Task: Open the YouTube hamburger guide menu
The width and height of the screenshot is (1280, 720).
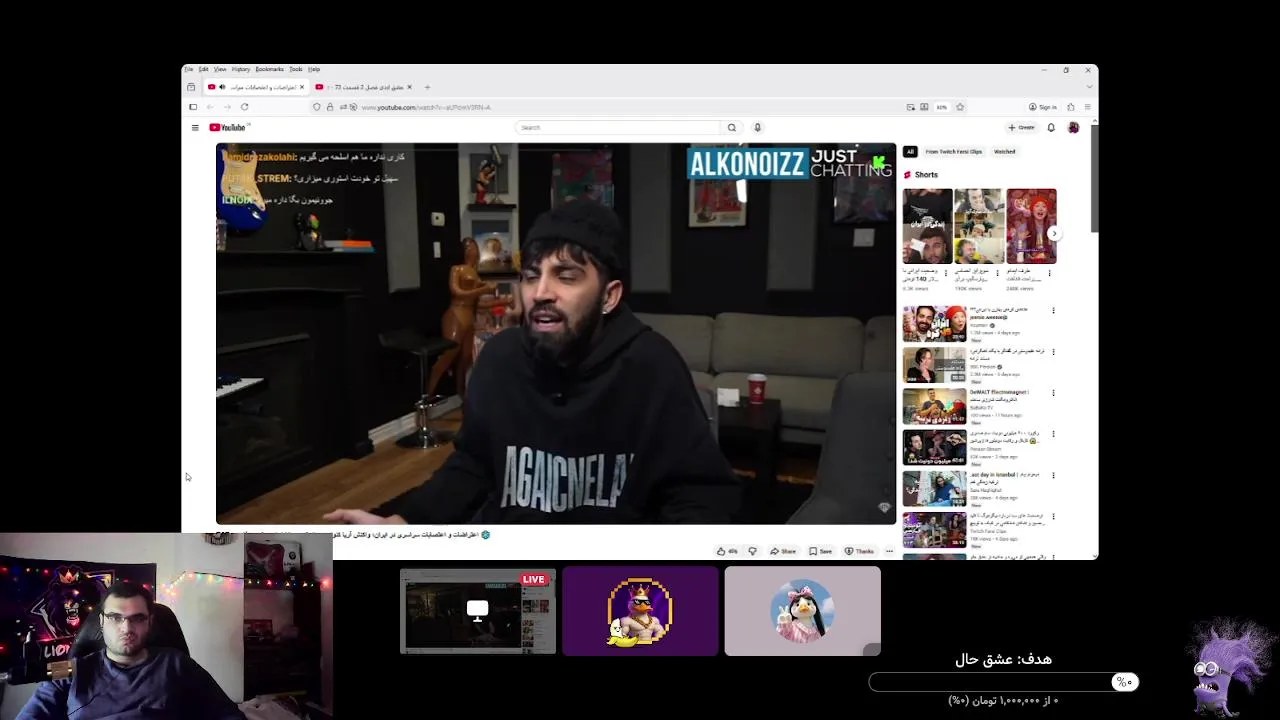Action: coord(195,128)
